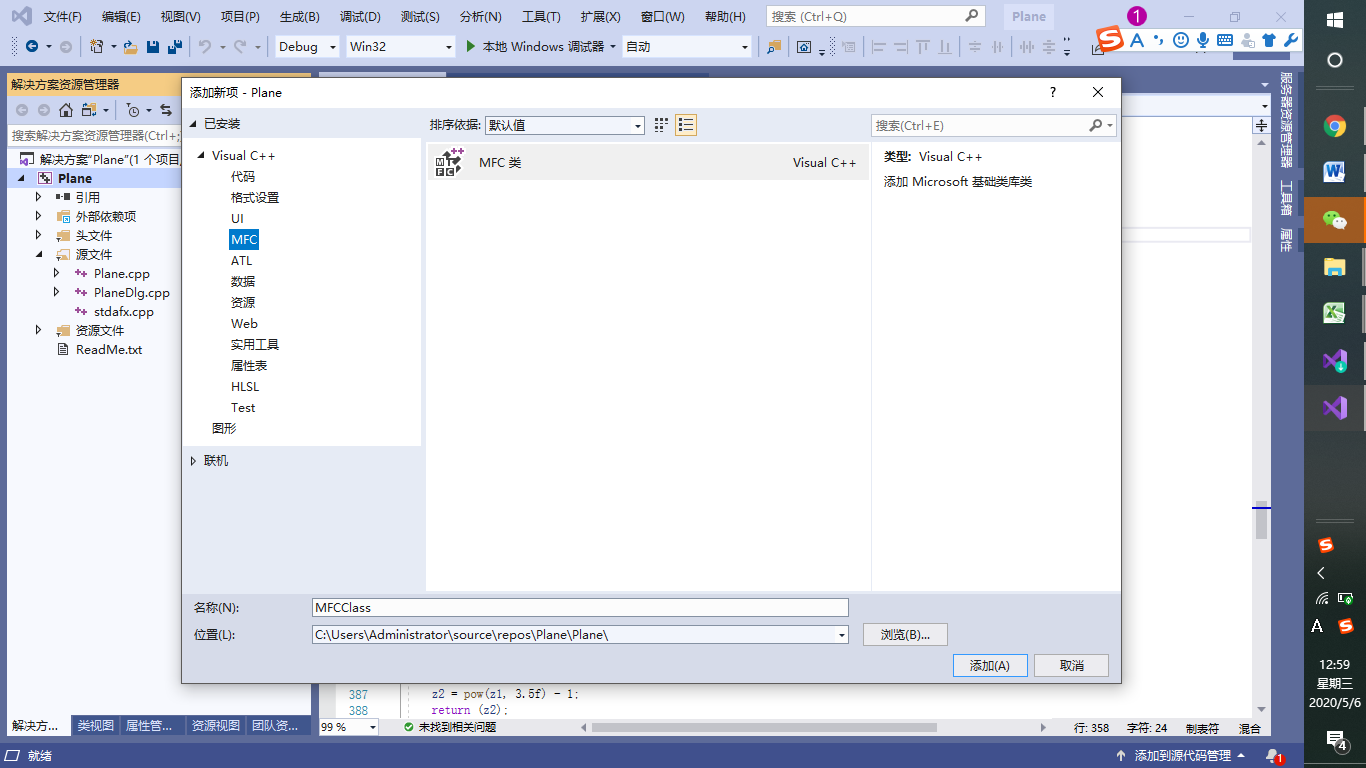Open the 排序依据 默认值 dropdown
The width and height of the screenshot is (1366, 768).
[x=565, y=125]
